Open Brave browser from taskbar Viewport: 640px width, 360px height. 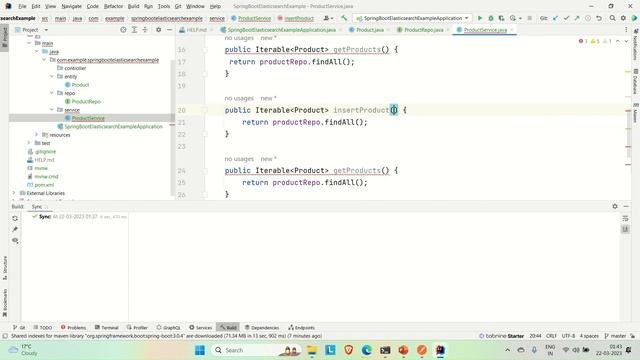[x=349, y=350]
